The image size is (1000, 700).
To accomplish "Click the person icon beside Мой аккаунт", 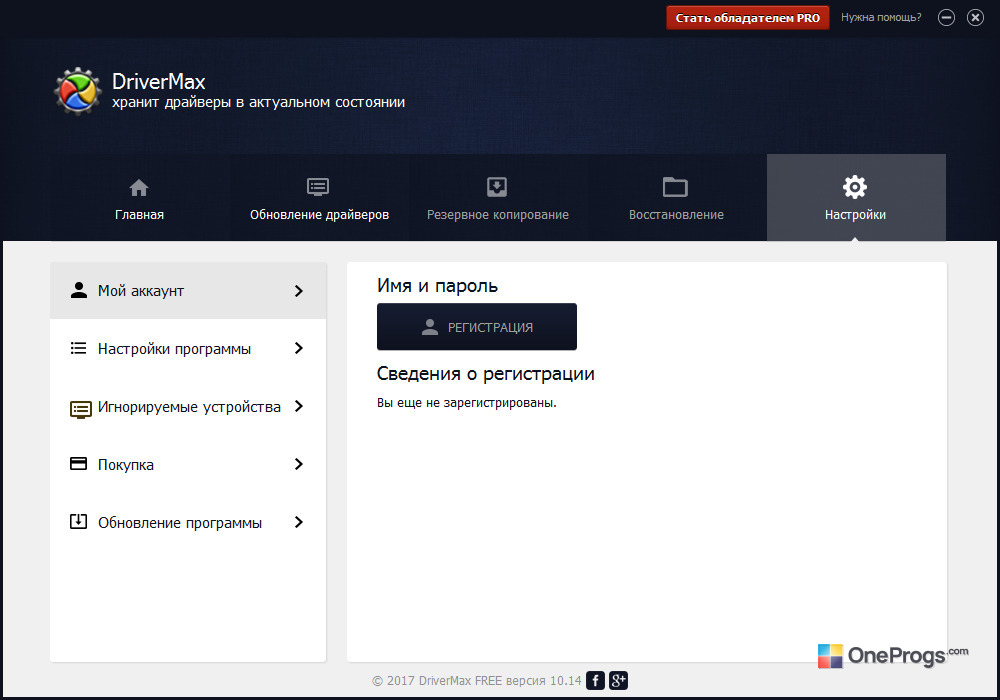I will [78, 290].
